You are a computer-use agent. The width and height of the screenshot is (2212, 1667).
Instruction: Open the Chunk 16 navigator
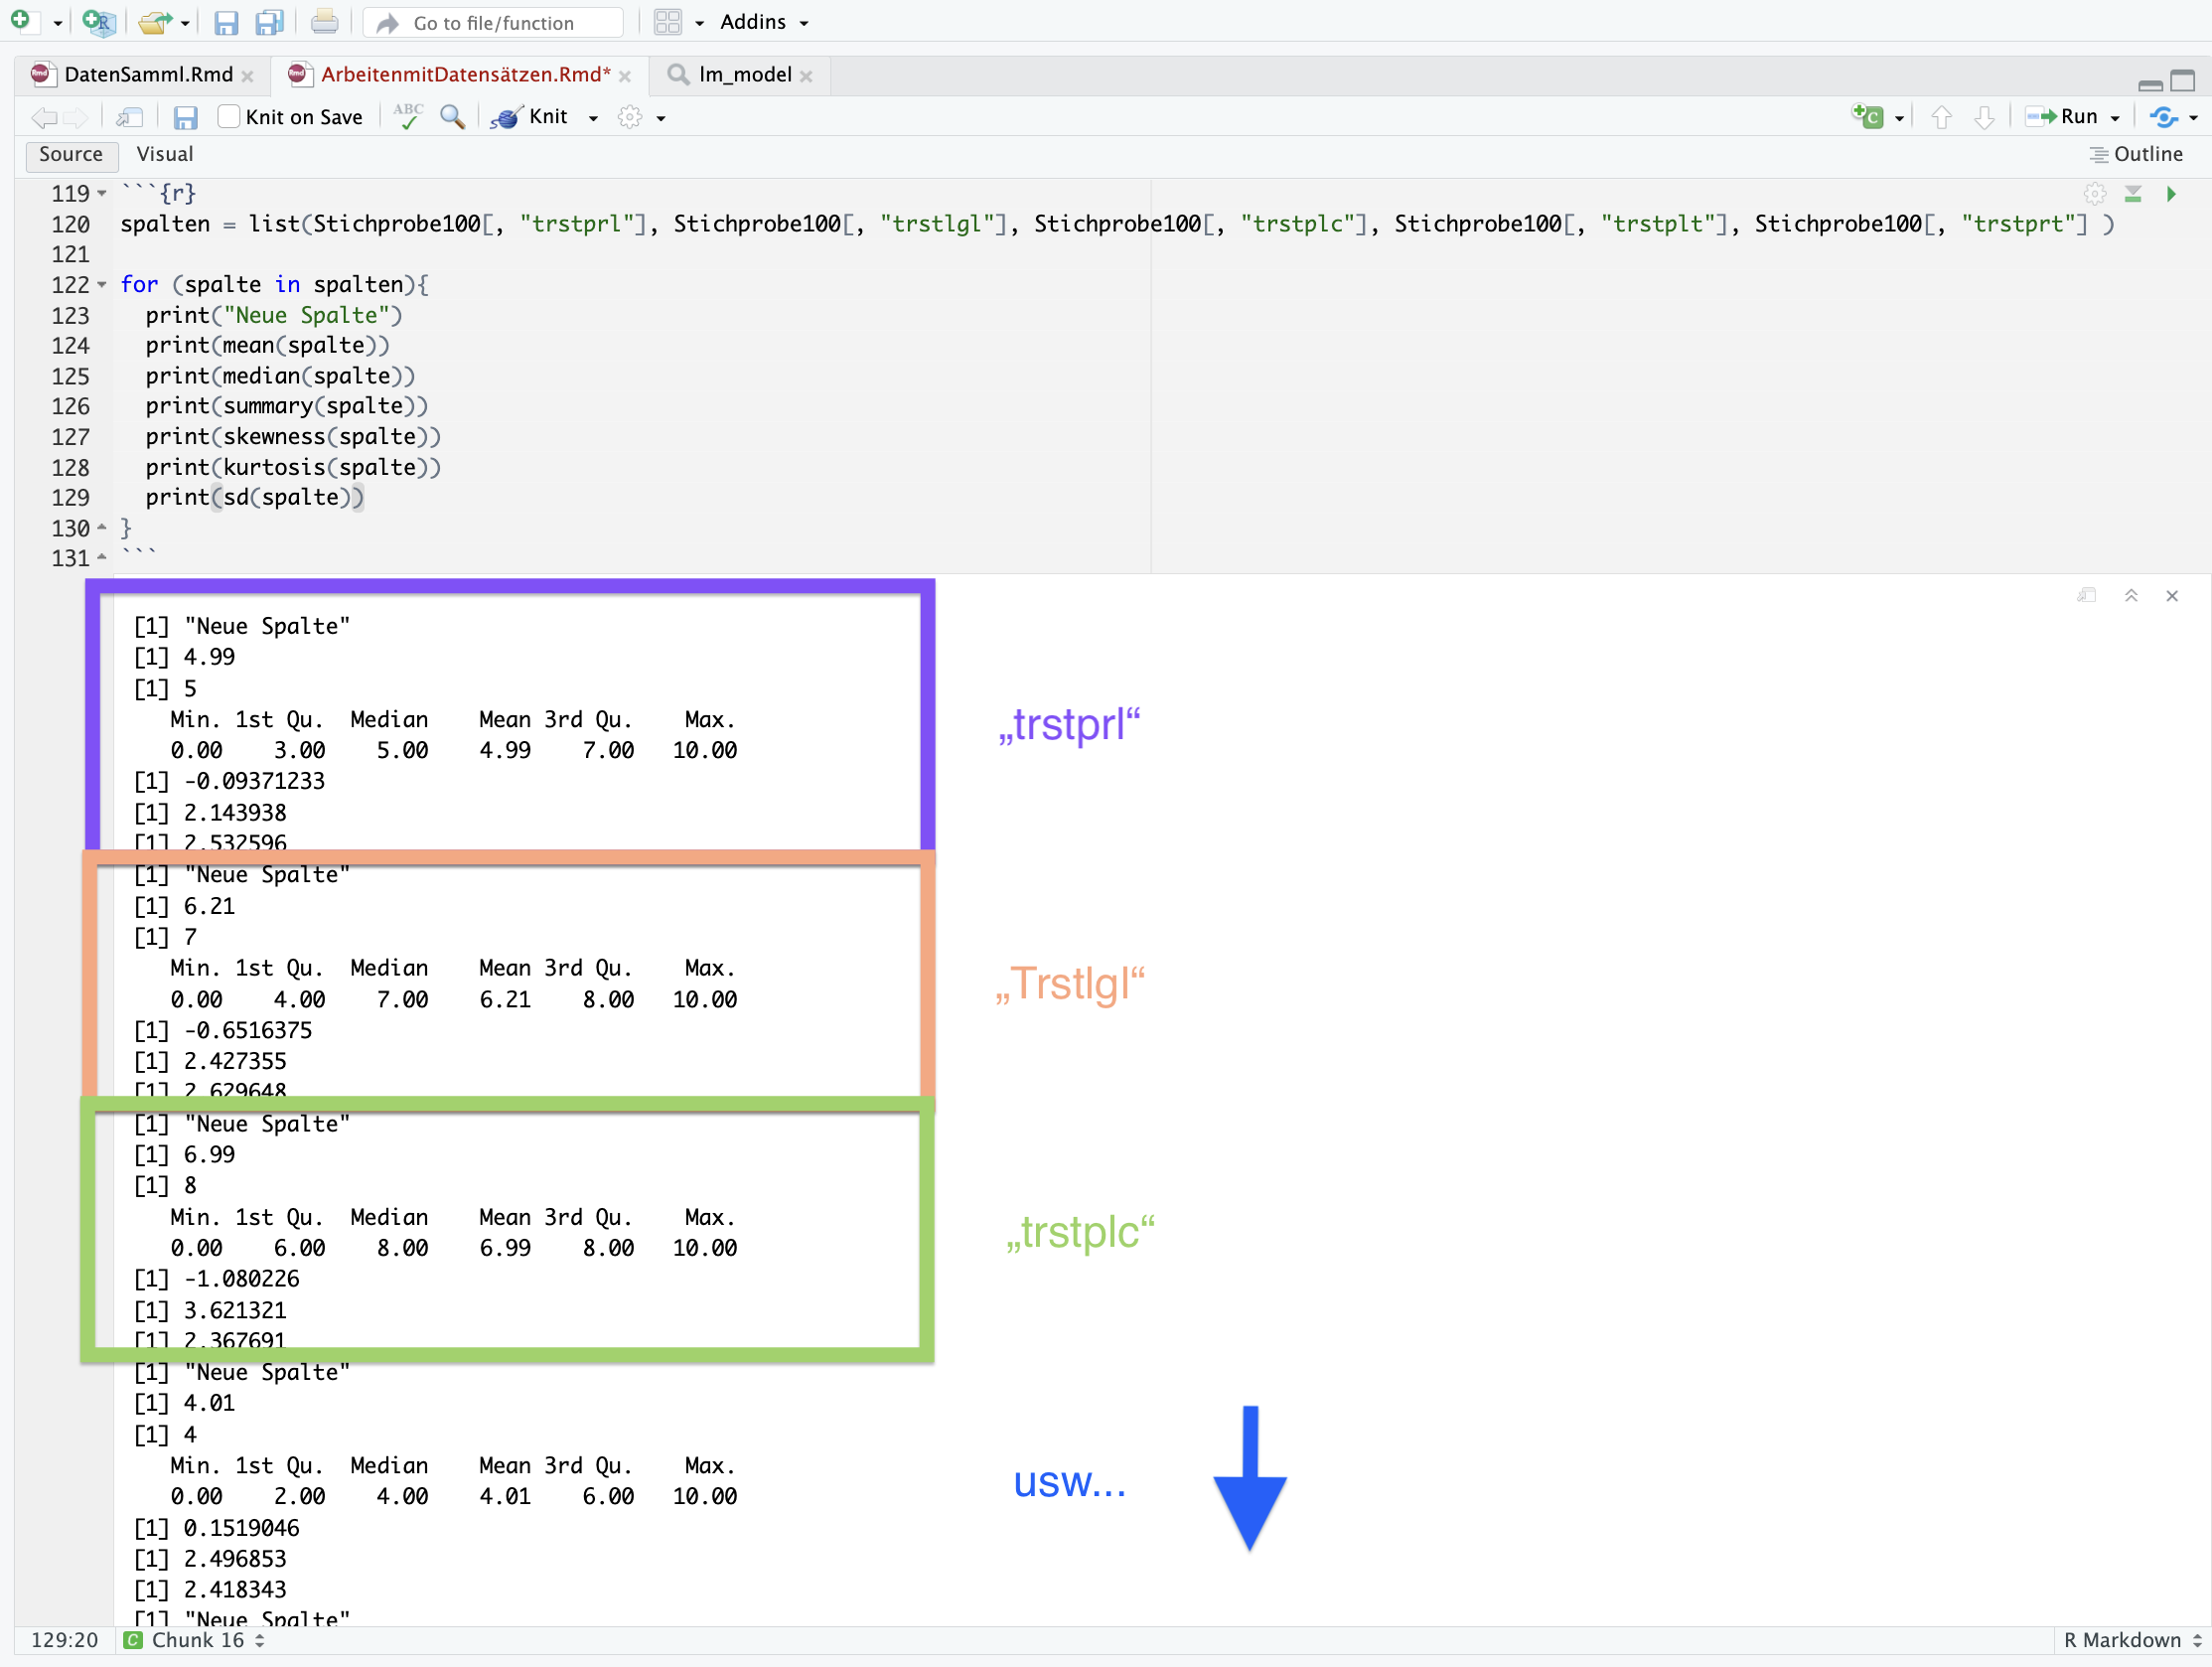click(195, 1640)
